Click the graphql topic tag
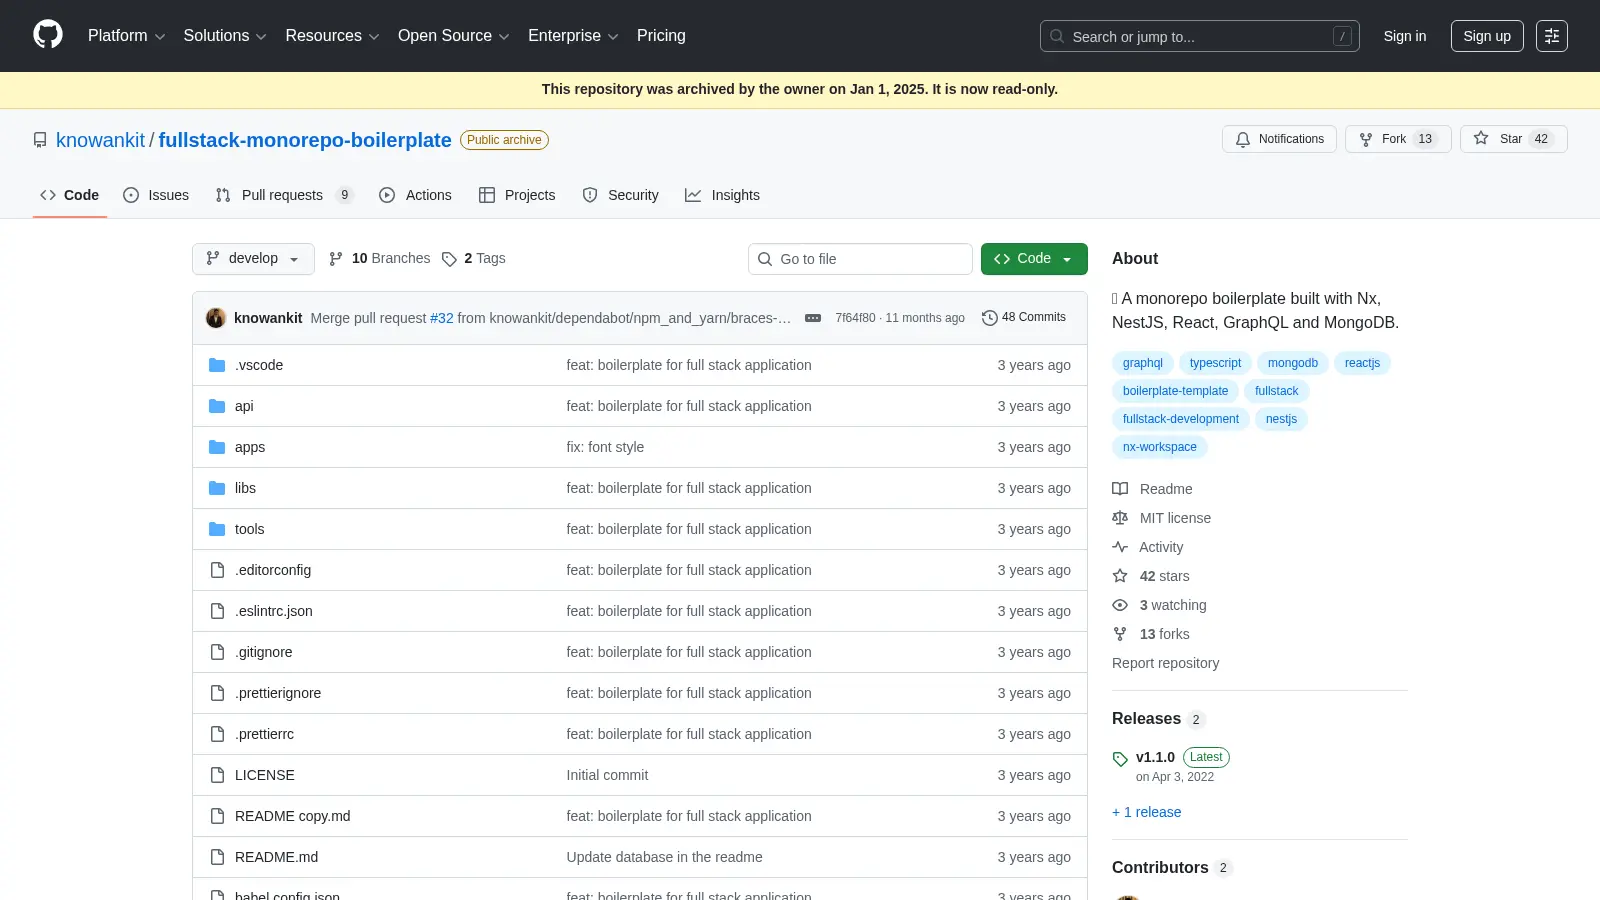Viewport: 1600px width, 900px height. pos(1143,363)
